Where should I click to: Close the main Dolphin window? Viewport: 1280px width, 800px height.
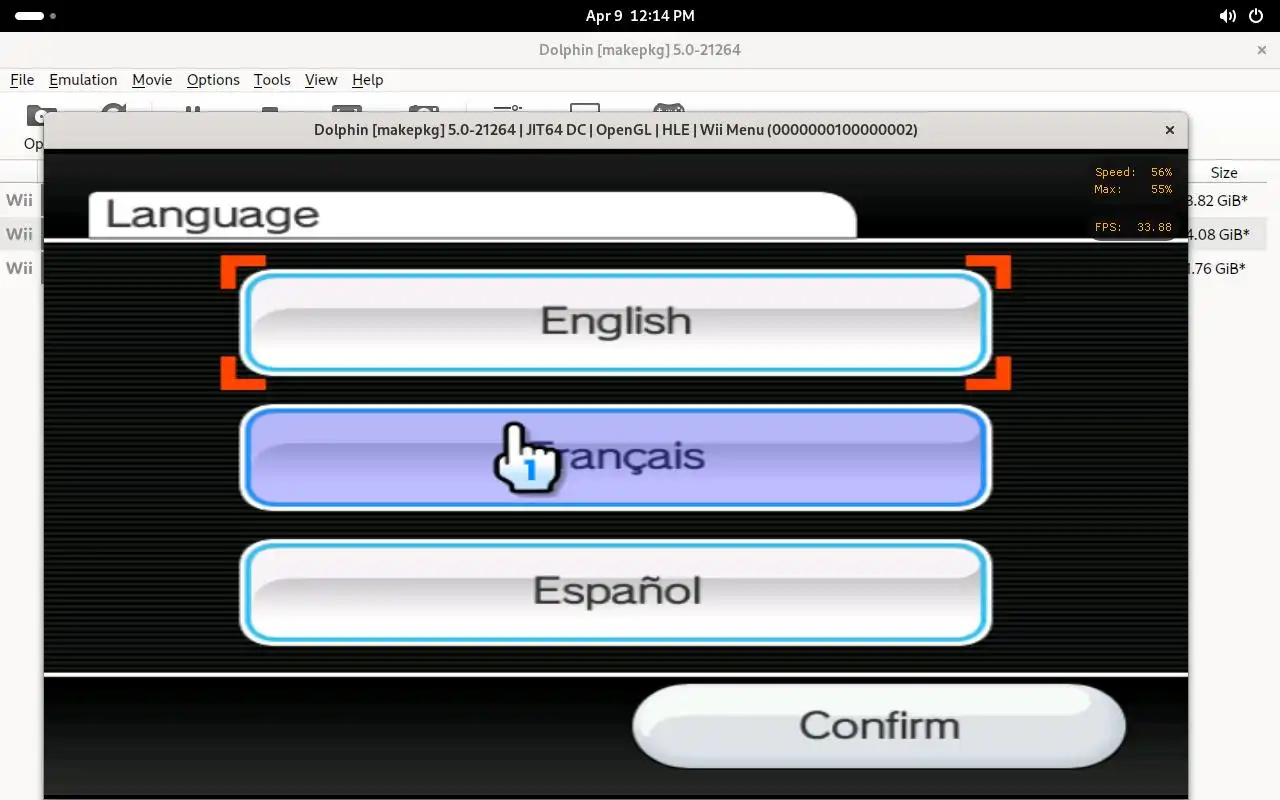click(1262, 50)
